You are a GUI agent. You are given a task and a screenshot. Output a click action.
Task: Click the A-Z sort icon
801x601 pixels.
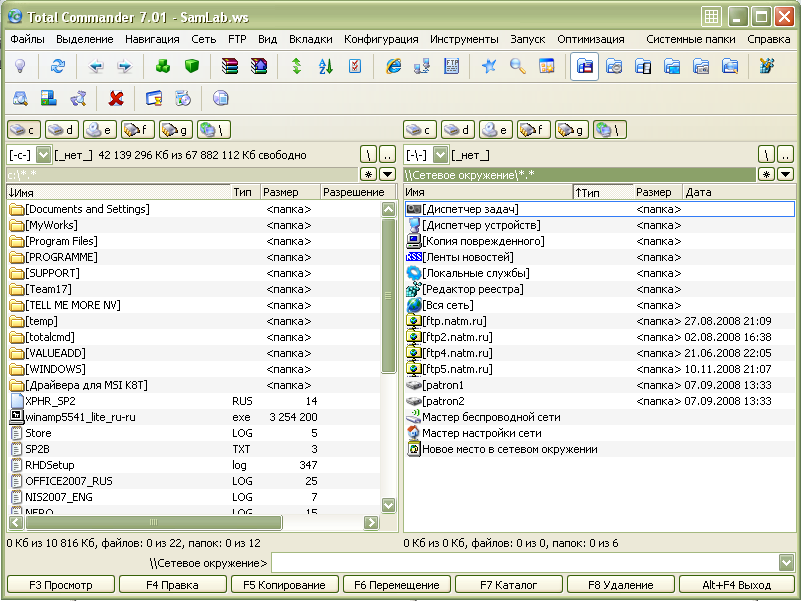pos(326,66)
